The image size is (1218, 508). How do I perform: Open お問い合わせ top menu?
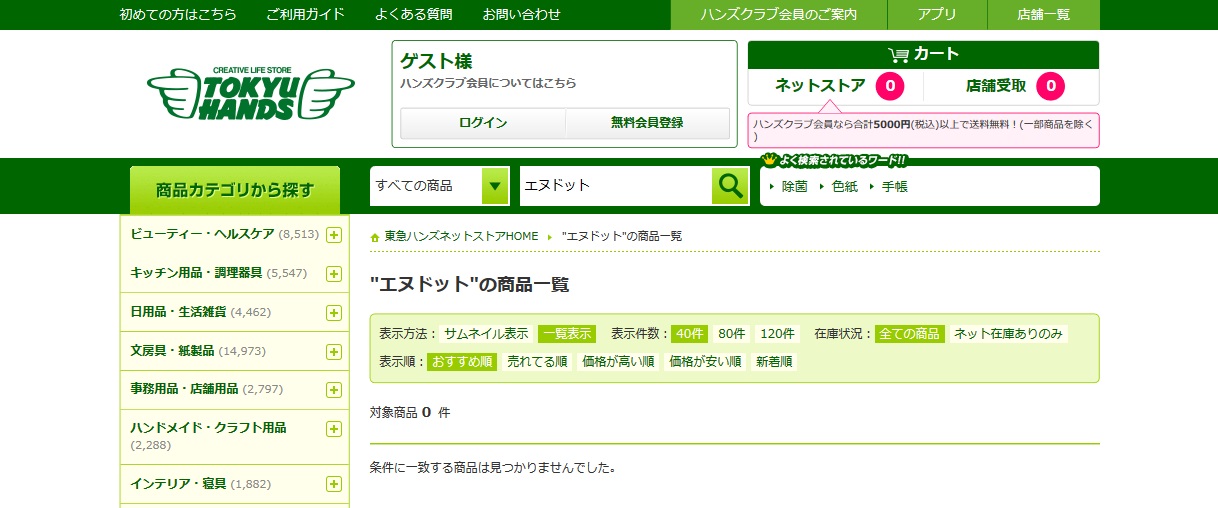[x=522, y=14]
